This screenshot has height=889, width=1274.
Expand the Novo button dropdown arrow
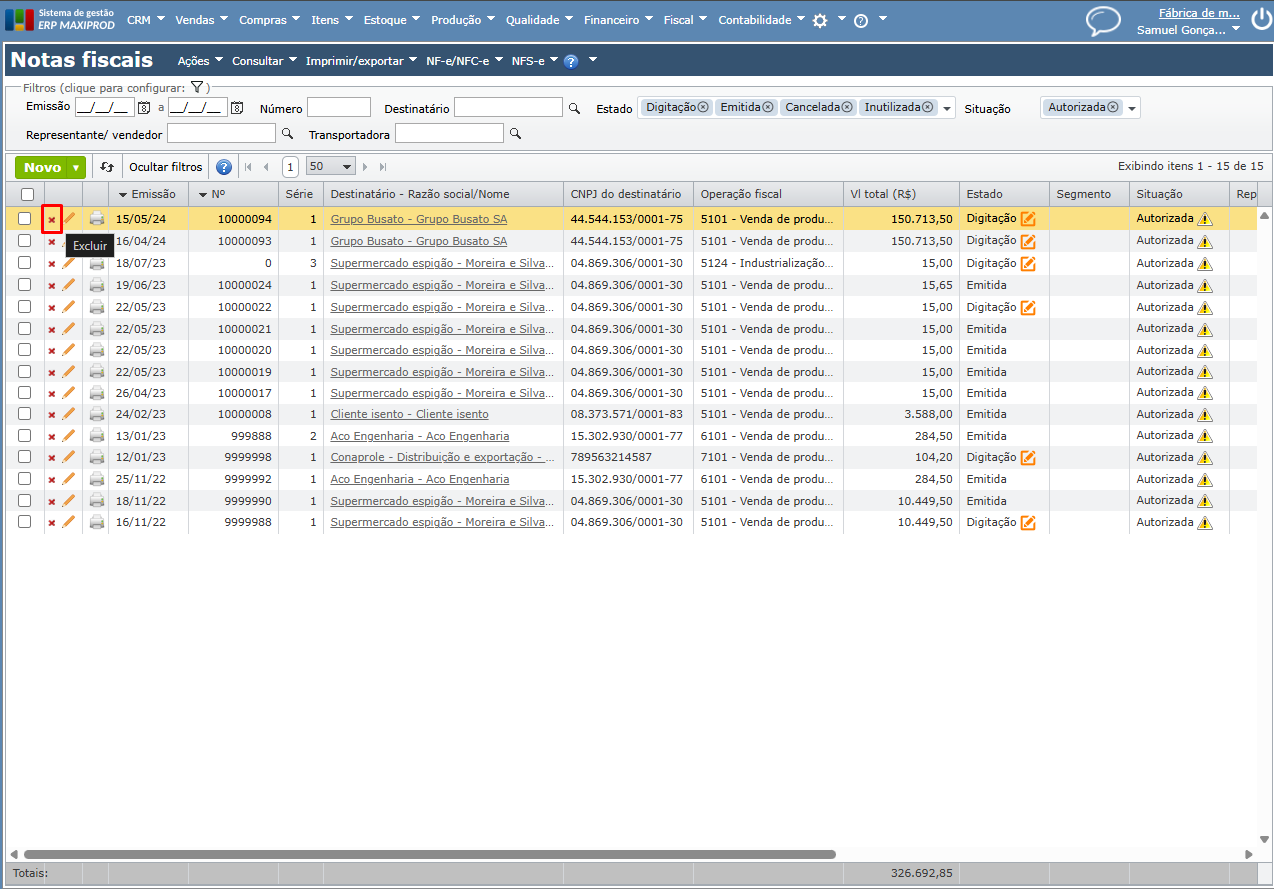coord(76,168)
